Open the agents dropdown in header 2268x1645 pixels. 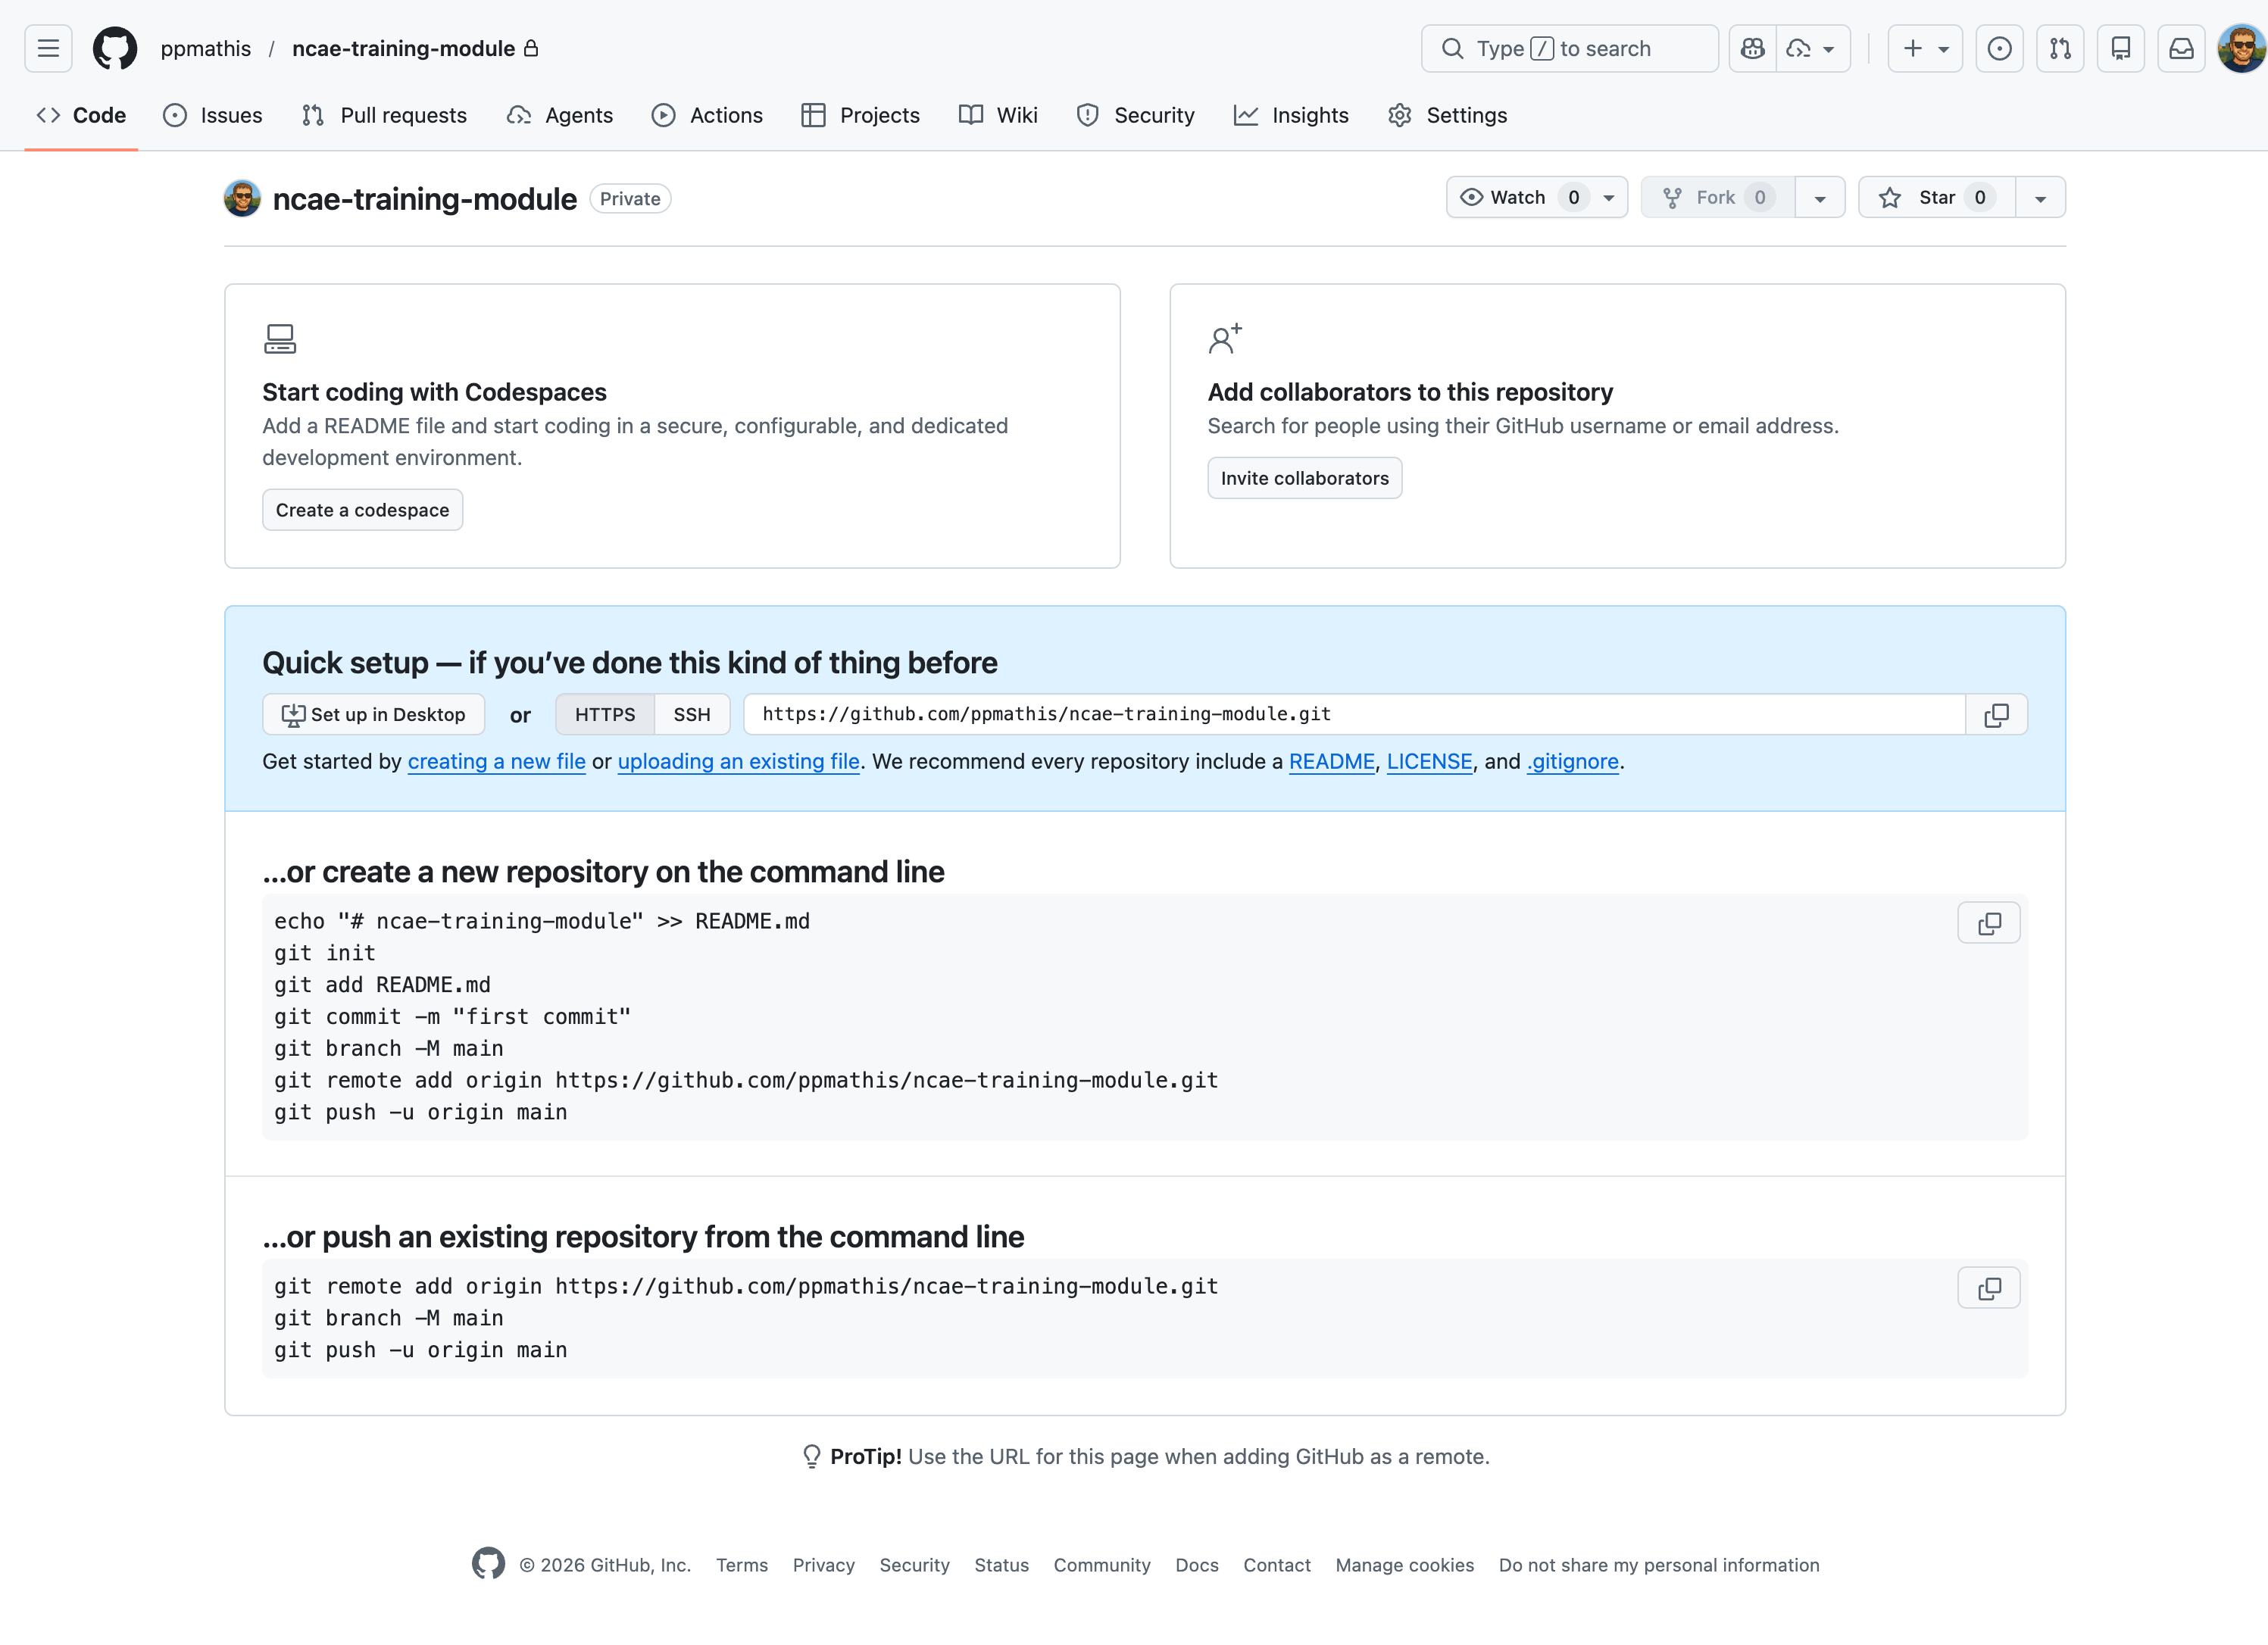1813,48
